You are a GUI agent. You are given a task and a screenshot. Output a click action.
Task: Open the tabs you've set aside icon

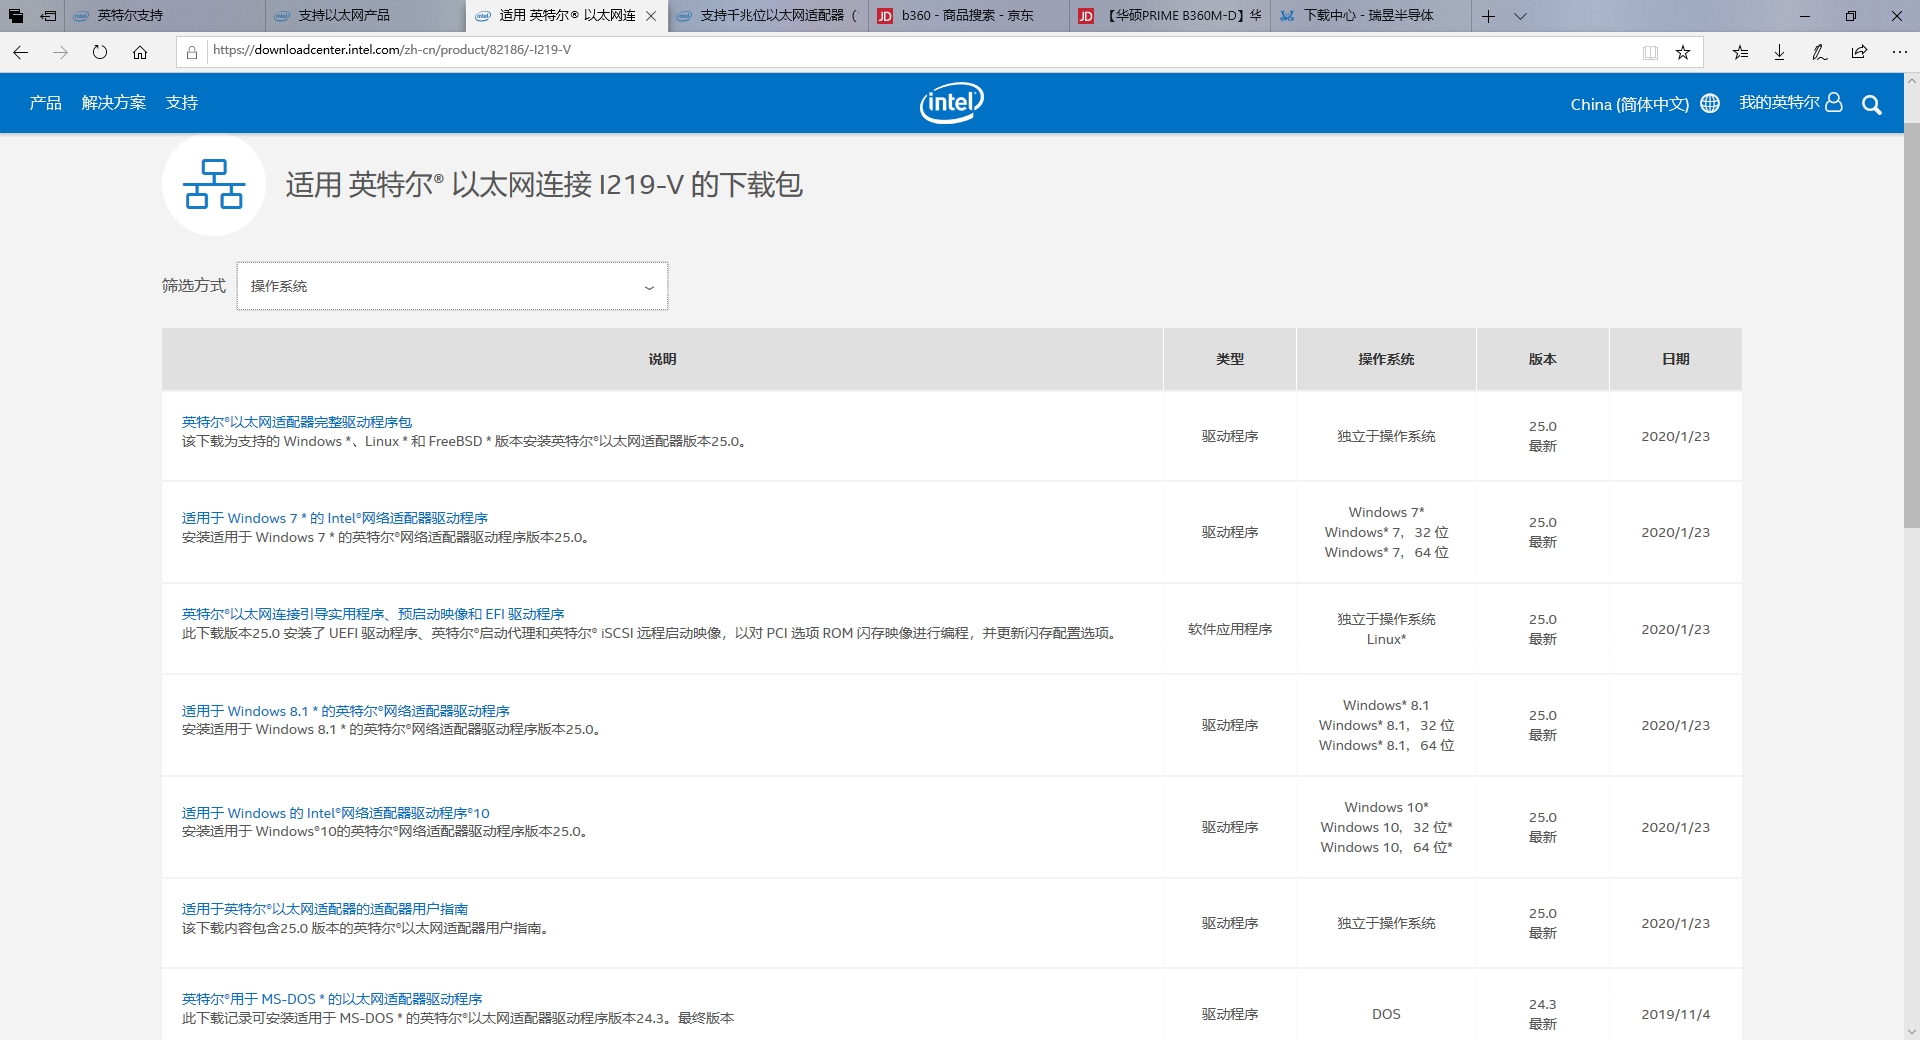(x=16, y=16)
